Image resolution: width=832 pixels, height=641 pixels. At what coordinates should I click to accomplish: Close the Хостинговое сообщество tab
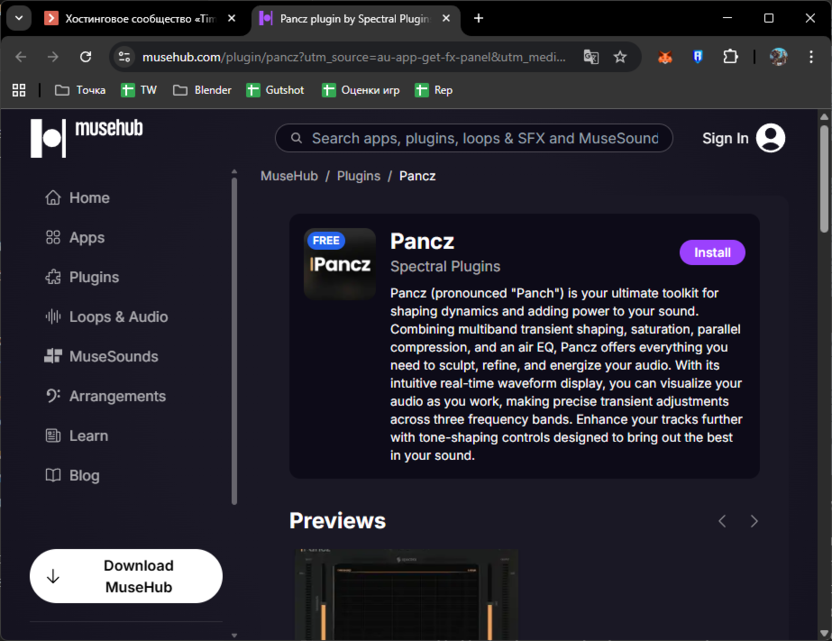232,19
